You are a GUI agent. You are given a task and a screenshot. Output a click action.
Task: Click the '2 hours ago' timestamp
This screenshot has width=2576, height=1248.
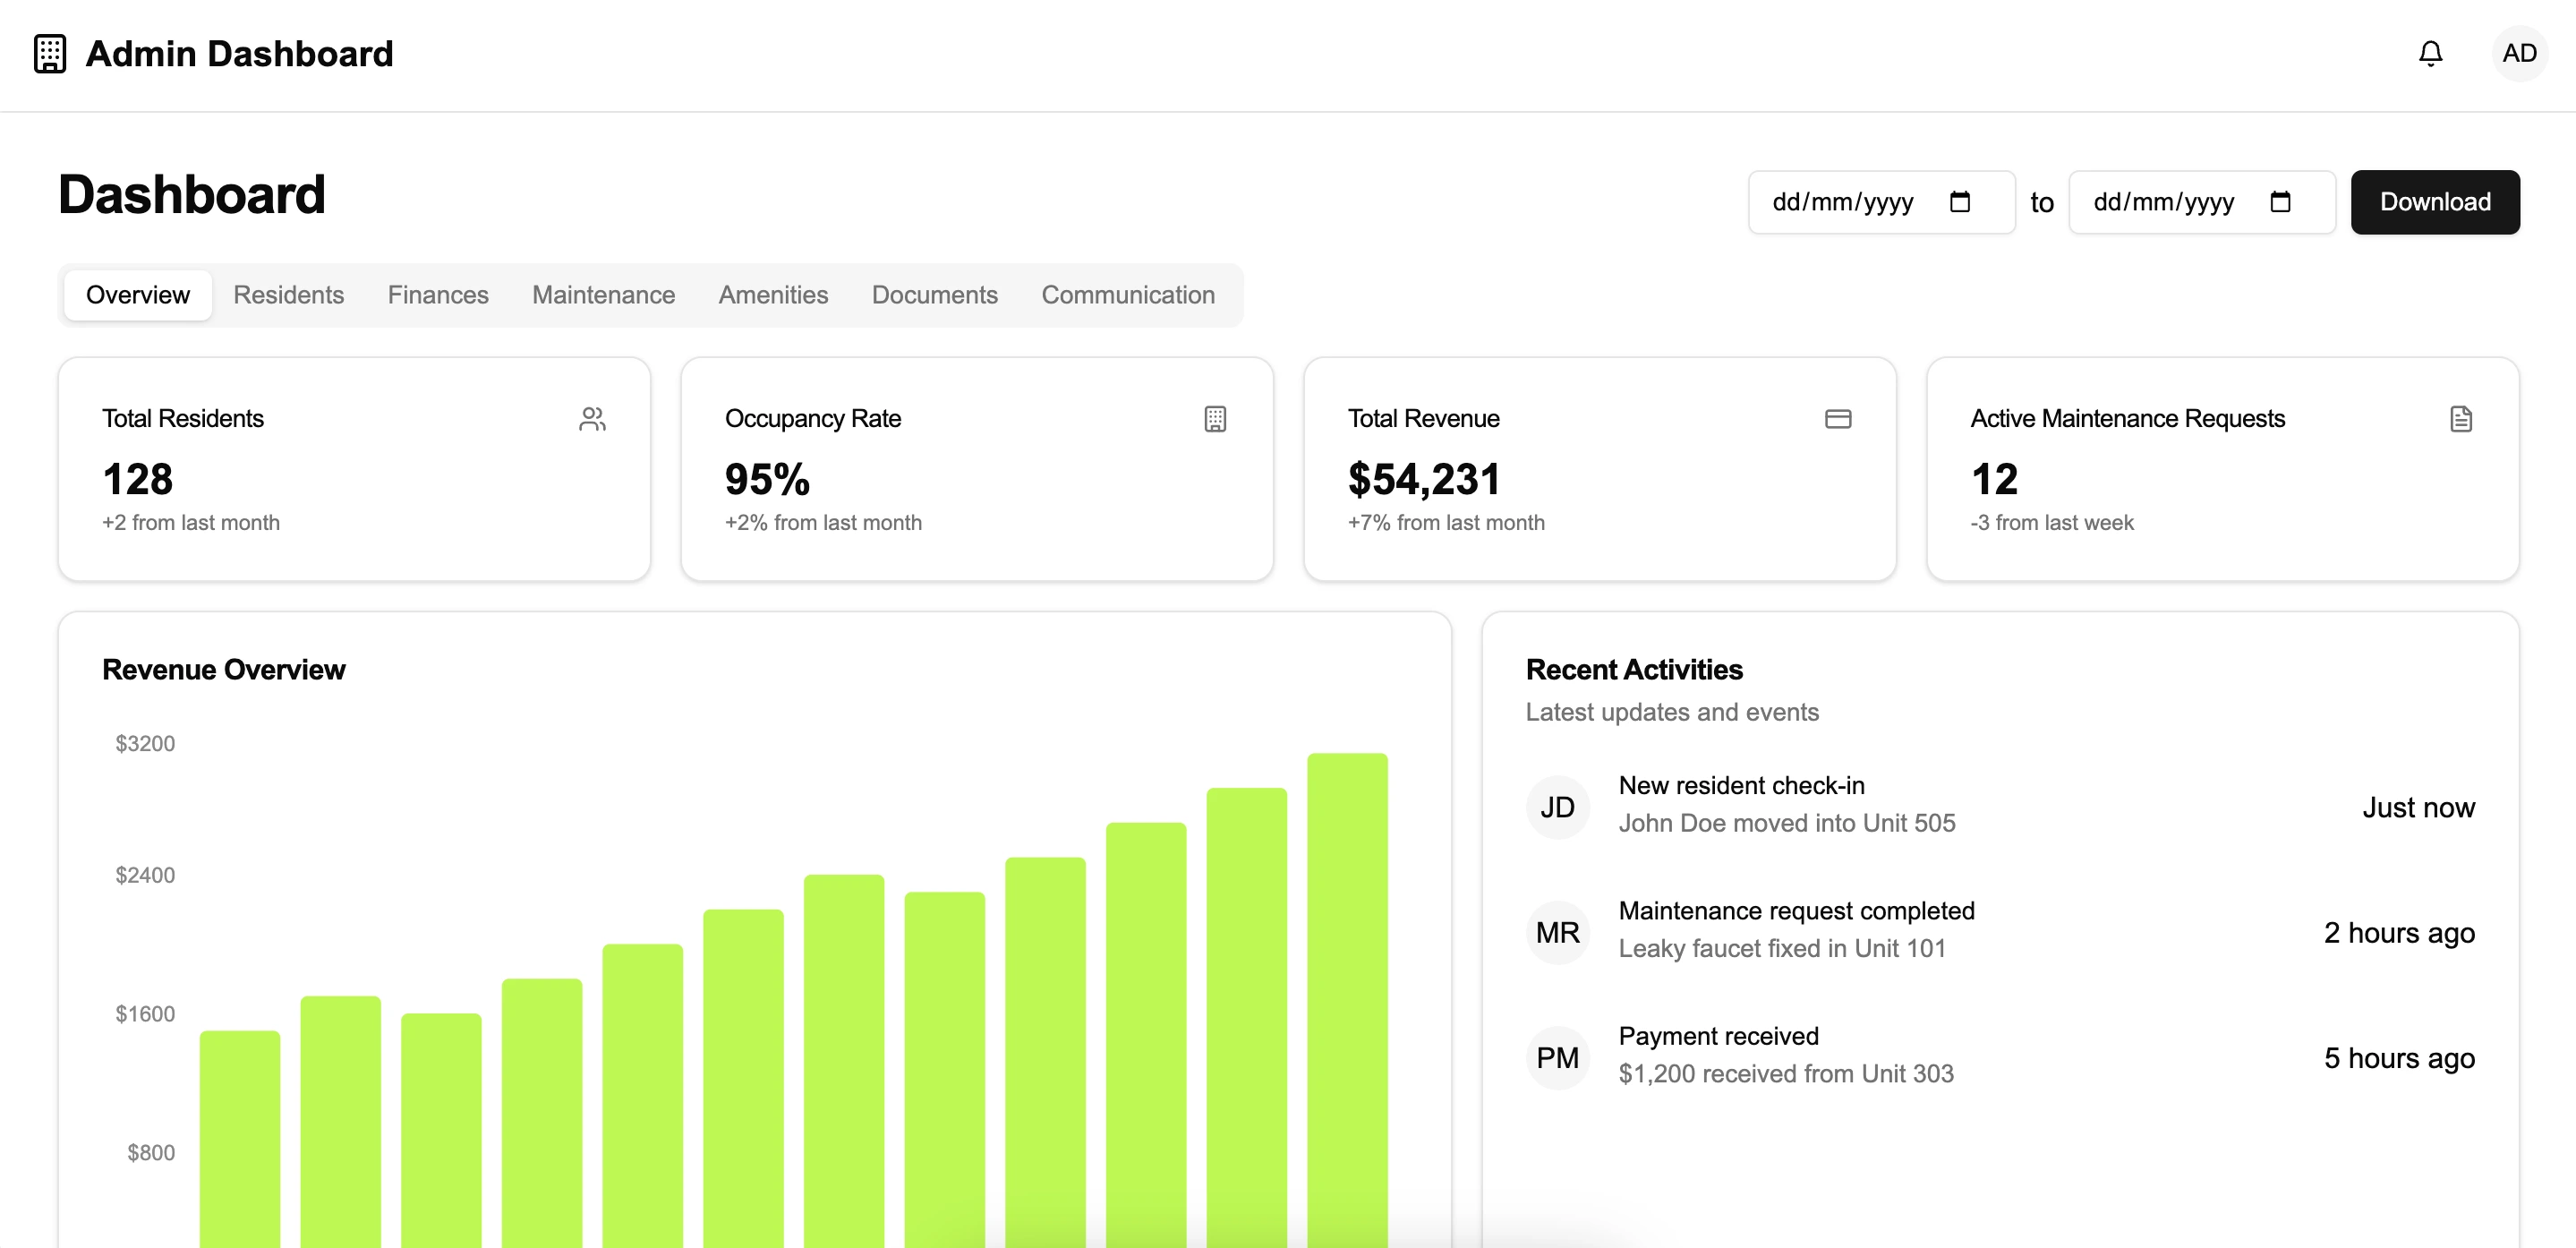(2399, 932)
